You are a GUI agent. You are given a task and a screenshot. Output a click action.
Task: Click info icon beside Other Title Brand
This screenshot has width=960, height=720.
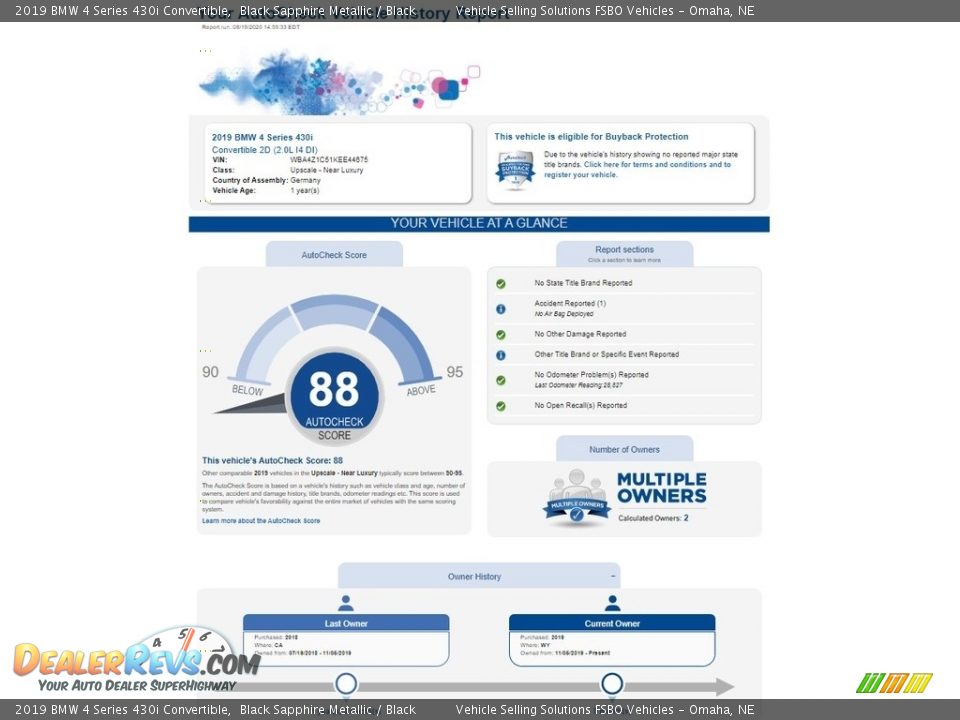501,355
